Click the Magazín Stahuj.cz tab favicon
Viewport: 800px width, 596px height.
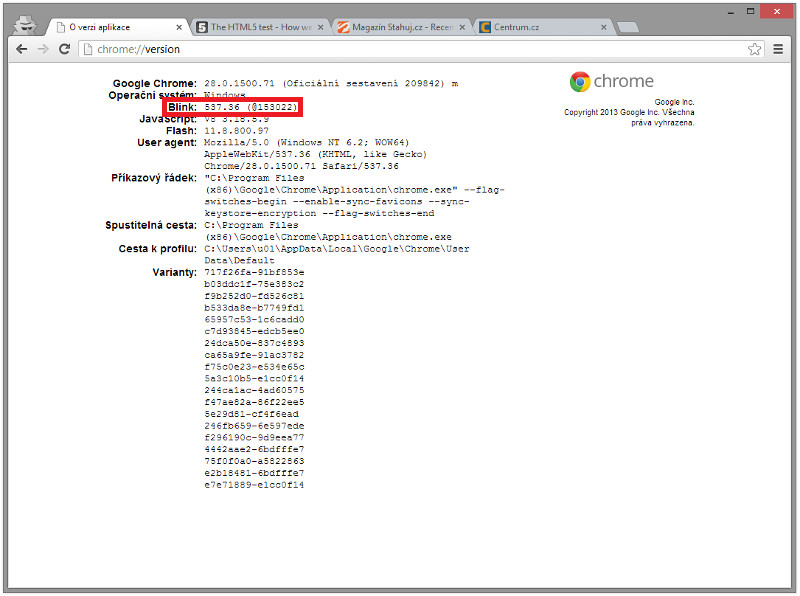click(343, 27)
